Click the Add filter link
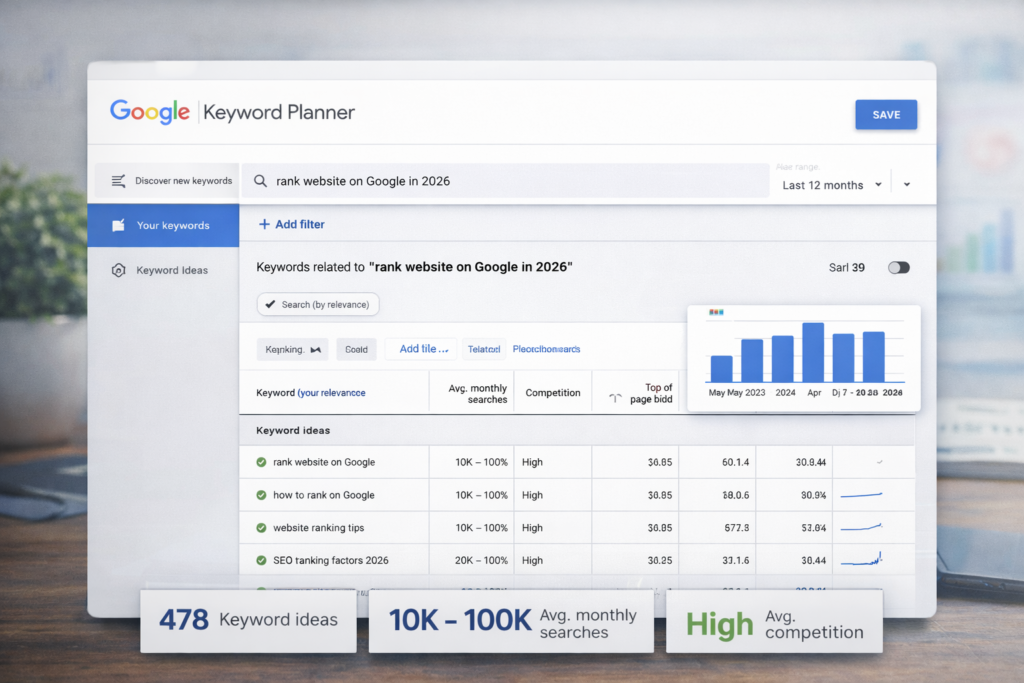1024x683 pixels. (291, 224)
